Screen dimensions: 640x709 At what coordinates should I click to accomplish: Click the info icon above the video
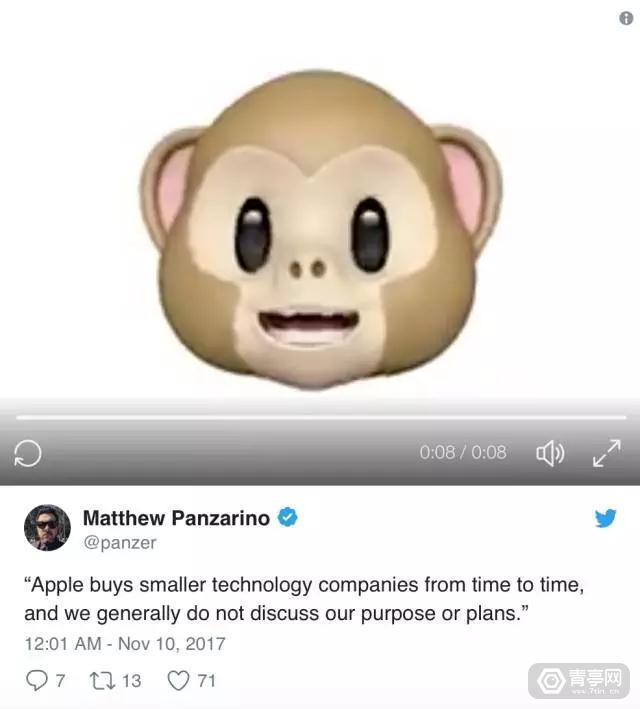click(x=626, y=19)
